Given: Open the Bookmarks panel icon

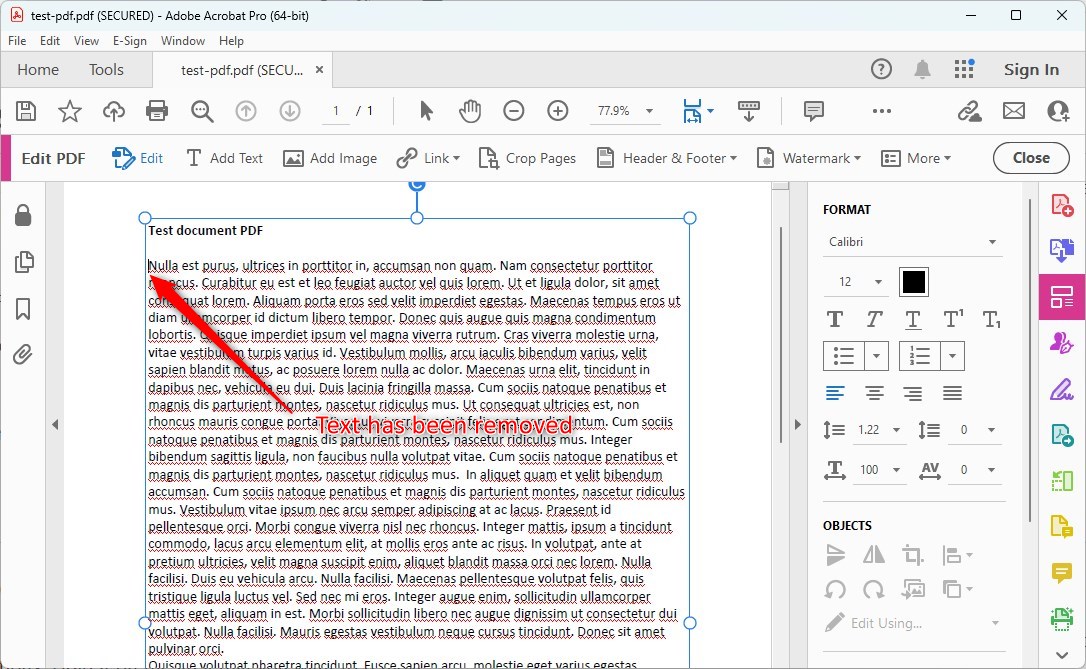Looking at the screenshot, I should tap(23, 309).
